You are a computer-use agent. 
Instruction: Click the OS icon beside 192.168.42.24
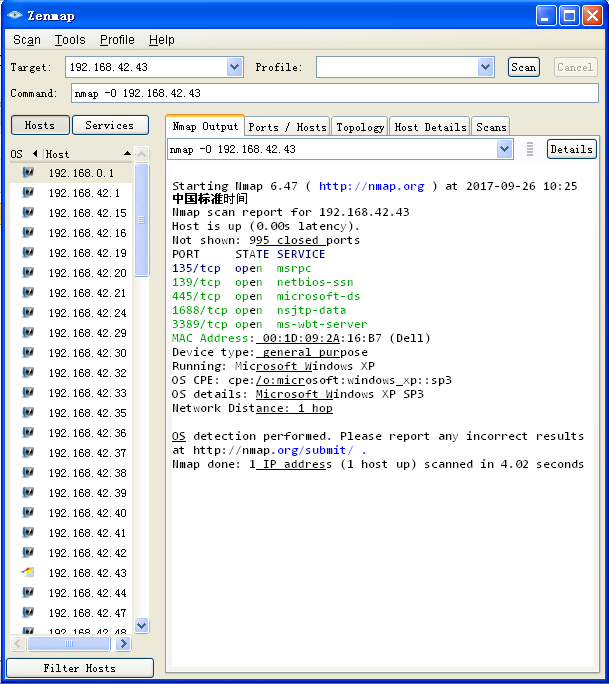tap(28, 312)
